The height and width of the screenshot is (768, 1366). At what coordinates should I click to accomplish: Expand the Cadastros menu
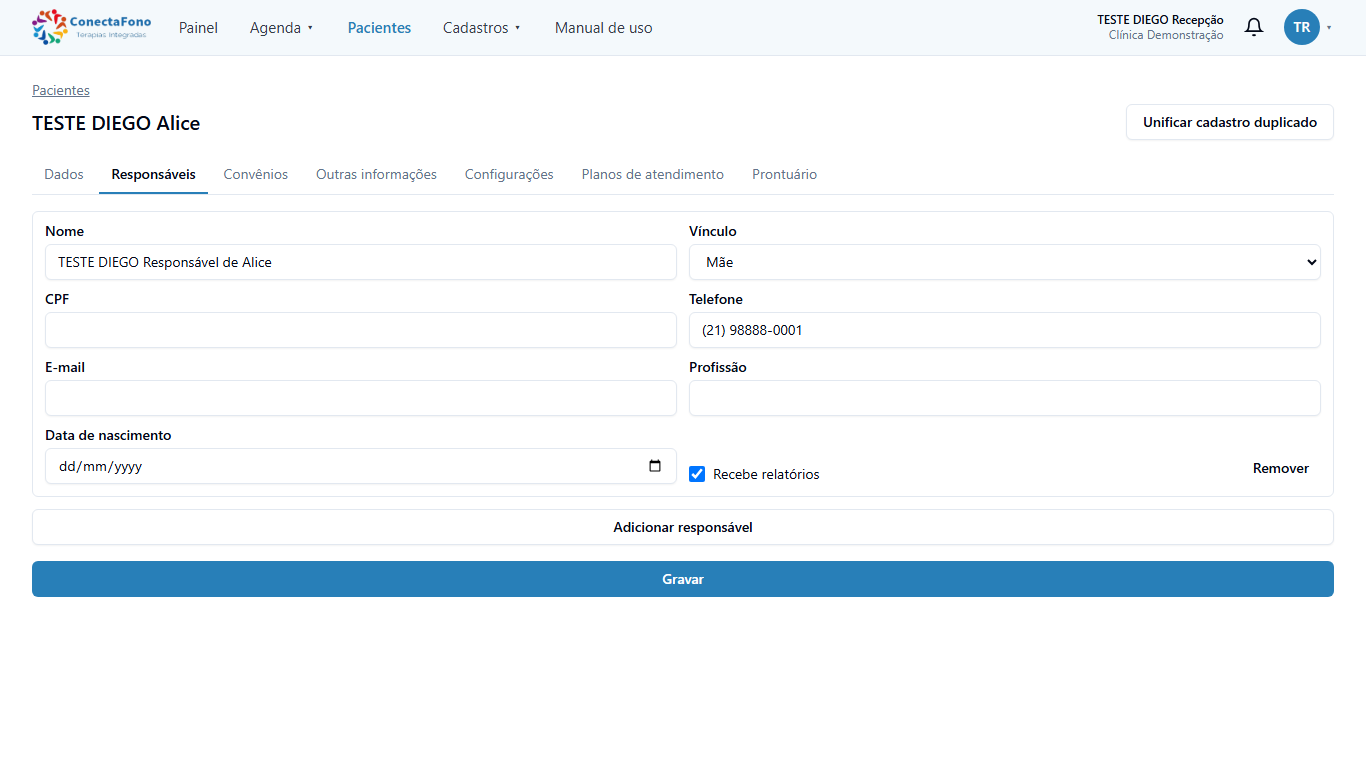[482, 28]
